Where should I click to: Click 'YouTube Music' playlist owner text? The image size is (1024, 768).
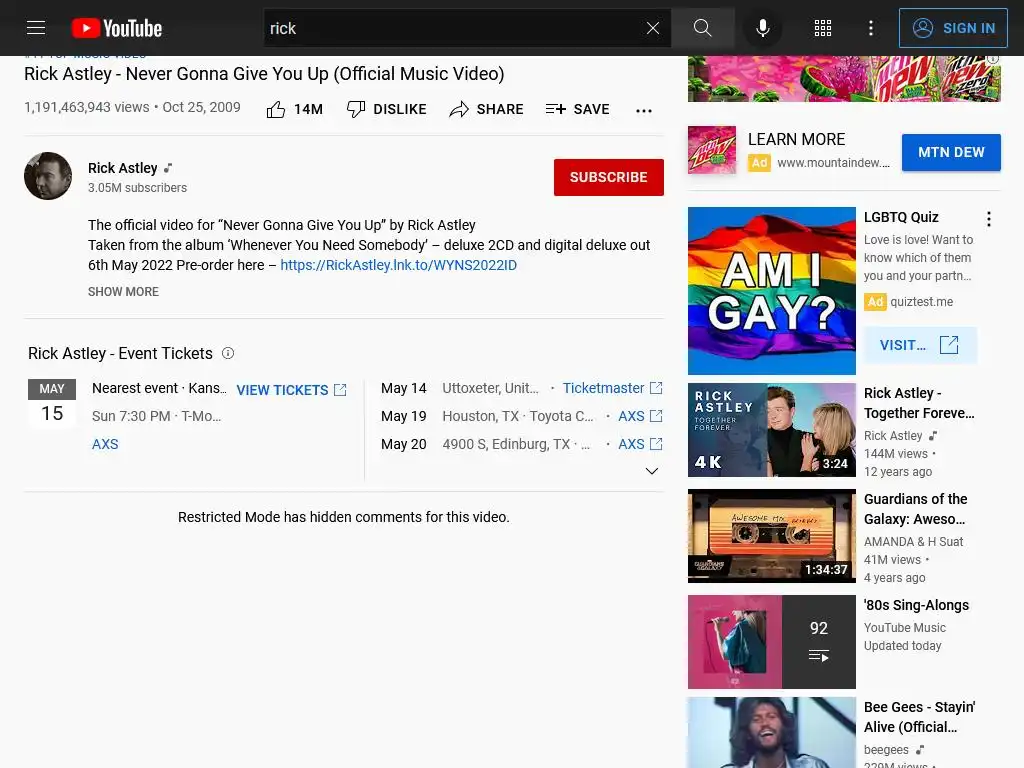(904, 628)
